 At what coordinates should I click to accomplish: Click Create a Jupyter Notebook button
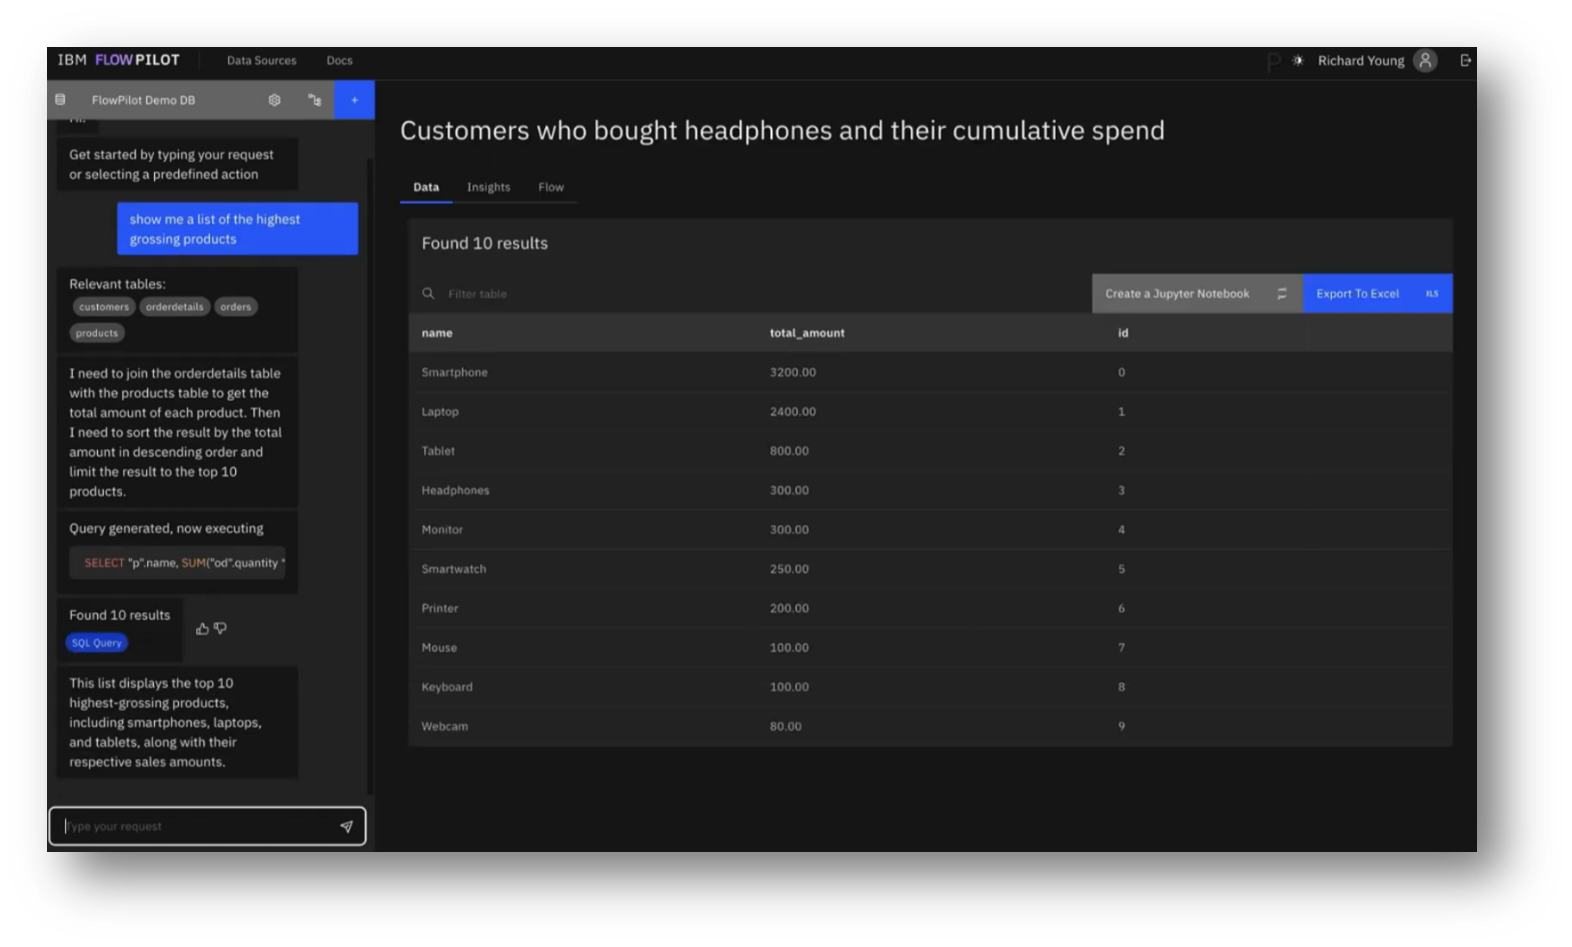1197,294
